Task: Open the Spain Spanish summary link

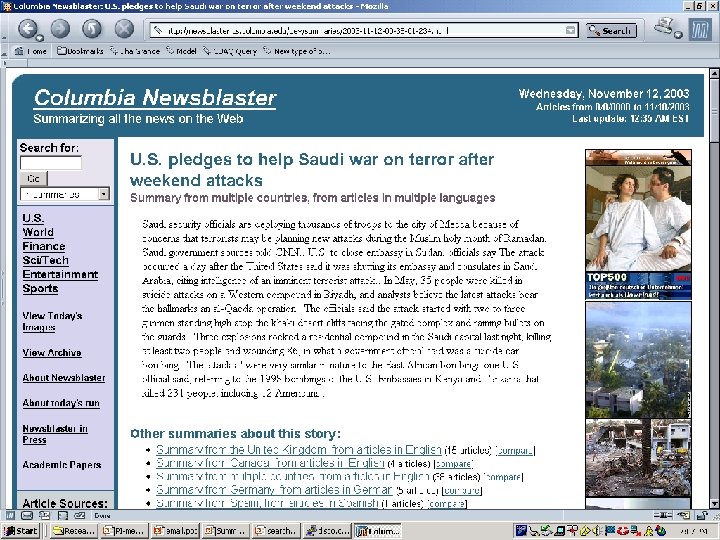Action: [x=268, y=503]
